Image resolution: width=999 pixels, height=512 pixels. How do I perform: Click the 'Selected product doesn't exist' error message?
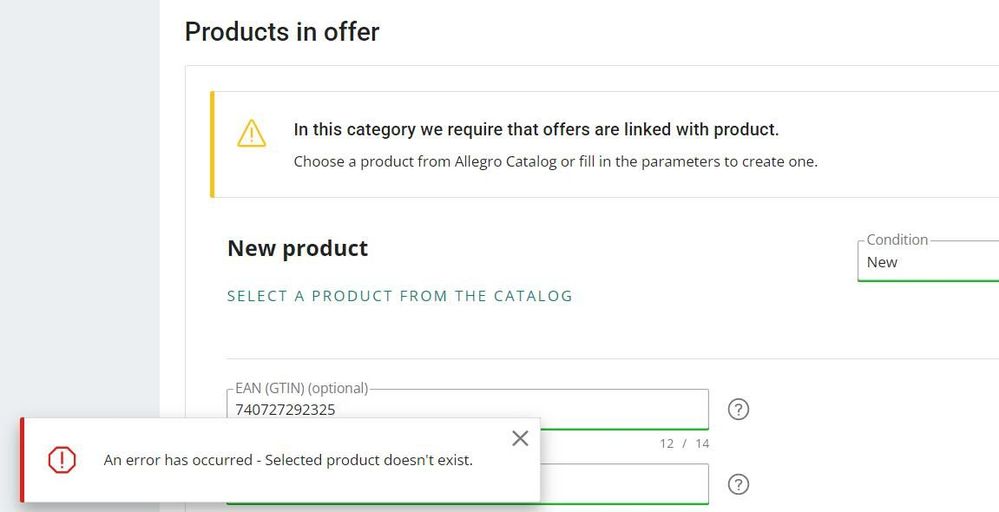[369, 460]
